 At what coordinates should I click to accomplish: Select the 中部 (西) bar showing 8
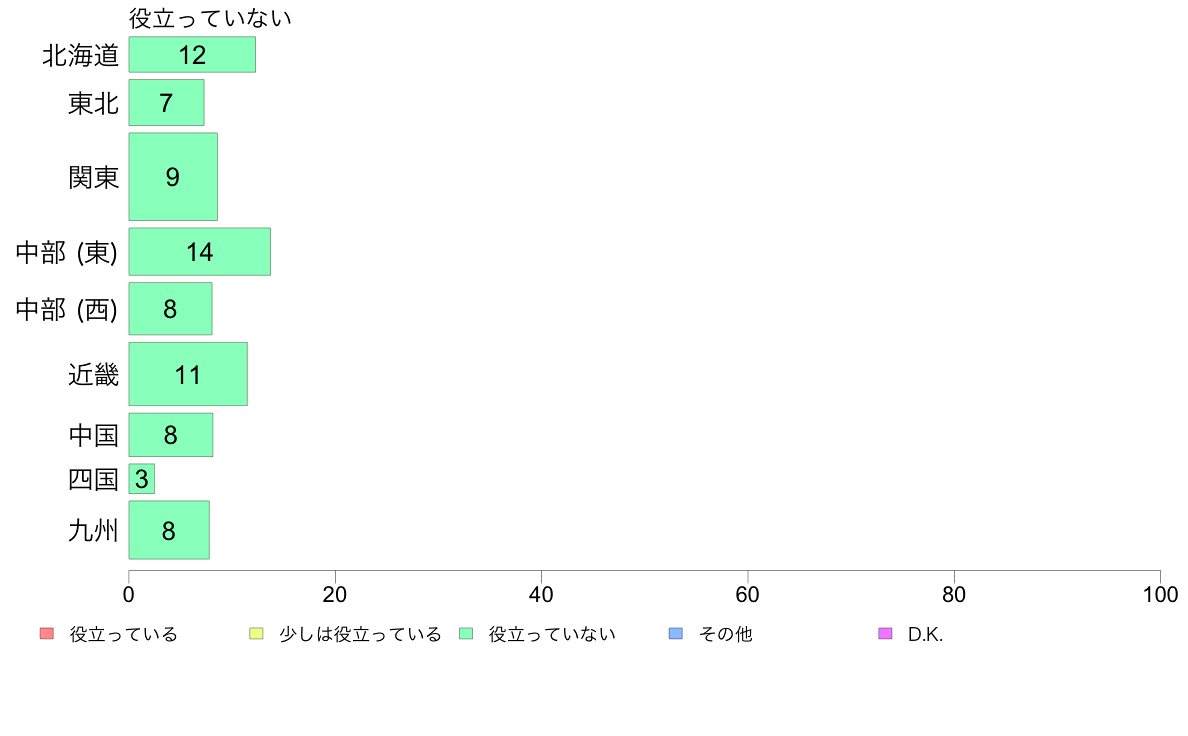point(170,308)
